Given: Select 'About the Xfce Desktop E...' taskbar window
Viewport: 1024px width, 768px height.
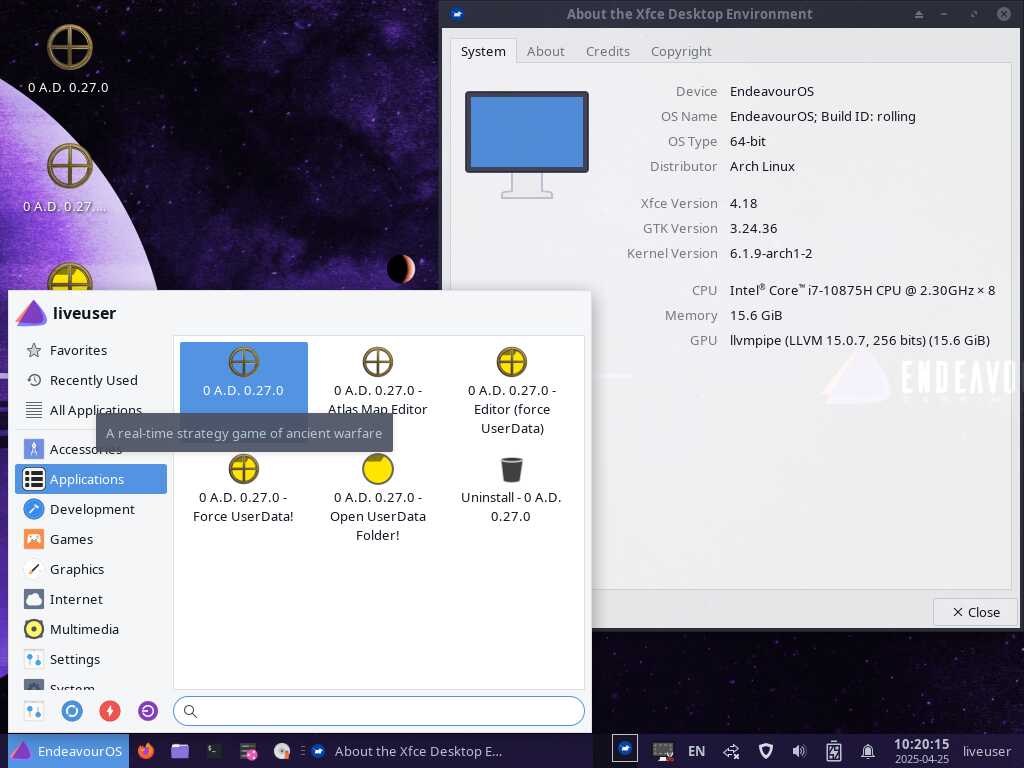Looking at the screenshot, I should (x=406, y=751).
